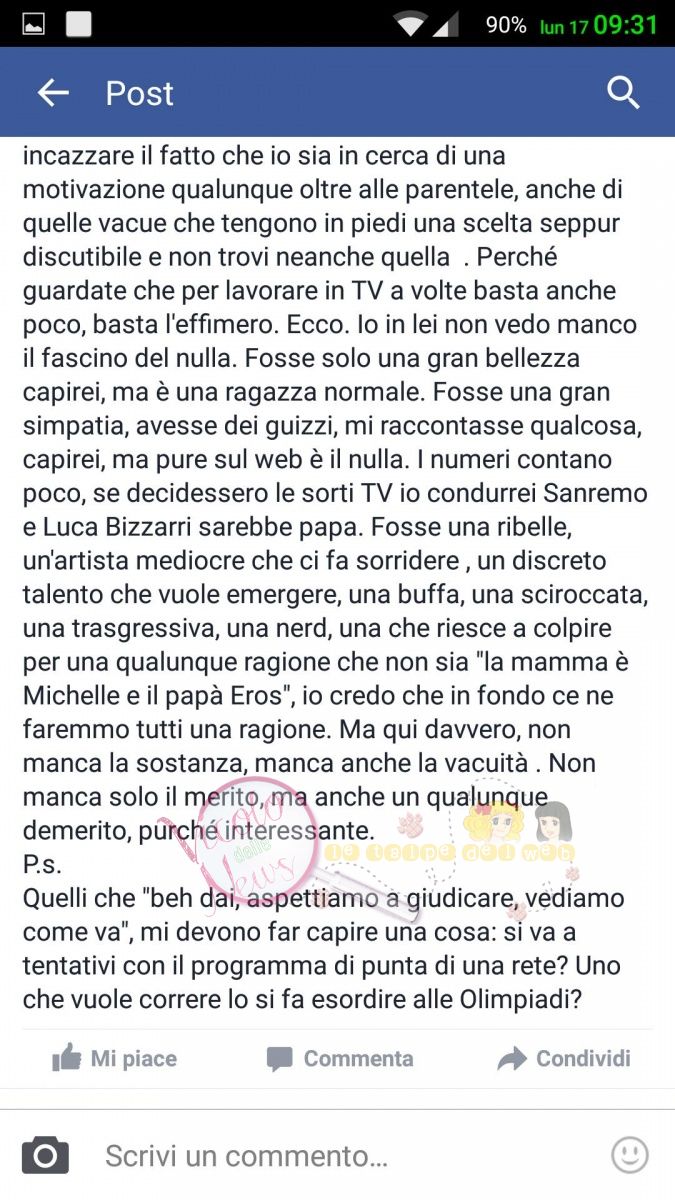Tap the 90% battery indicator
The width and height of the screenshot is (675, 1200).
(506, 25)
